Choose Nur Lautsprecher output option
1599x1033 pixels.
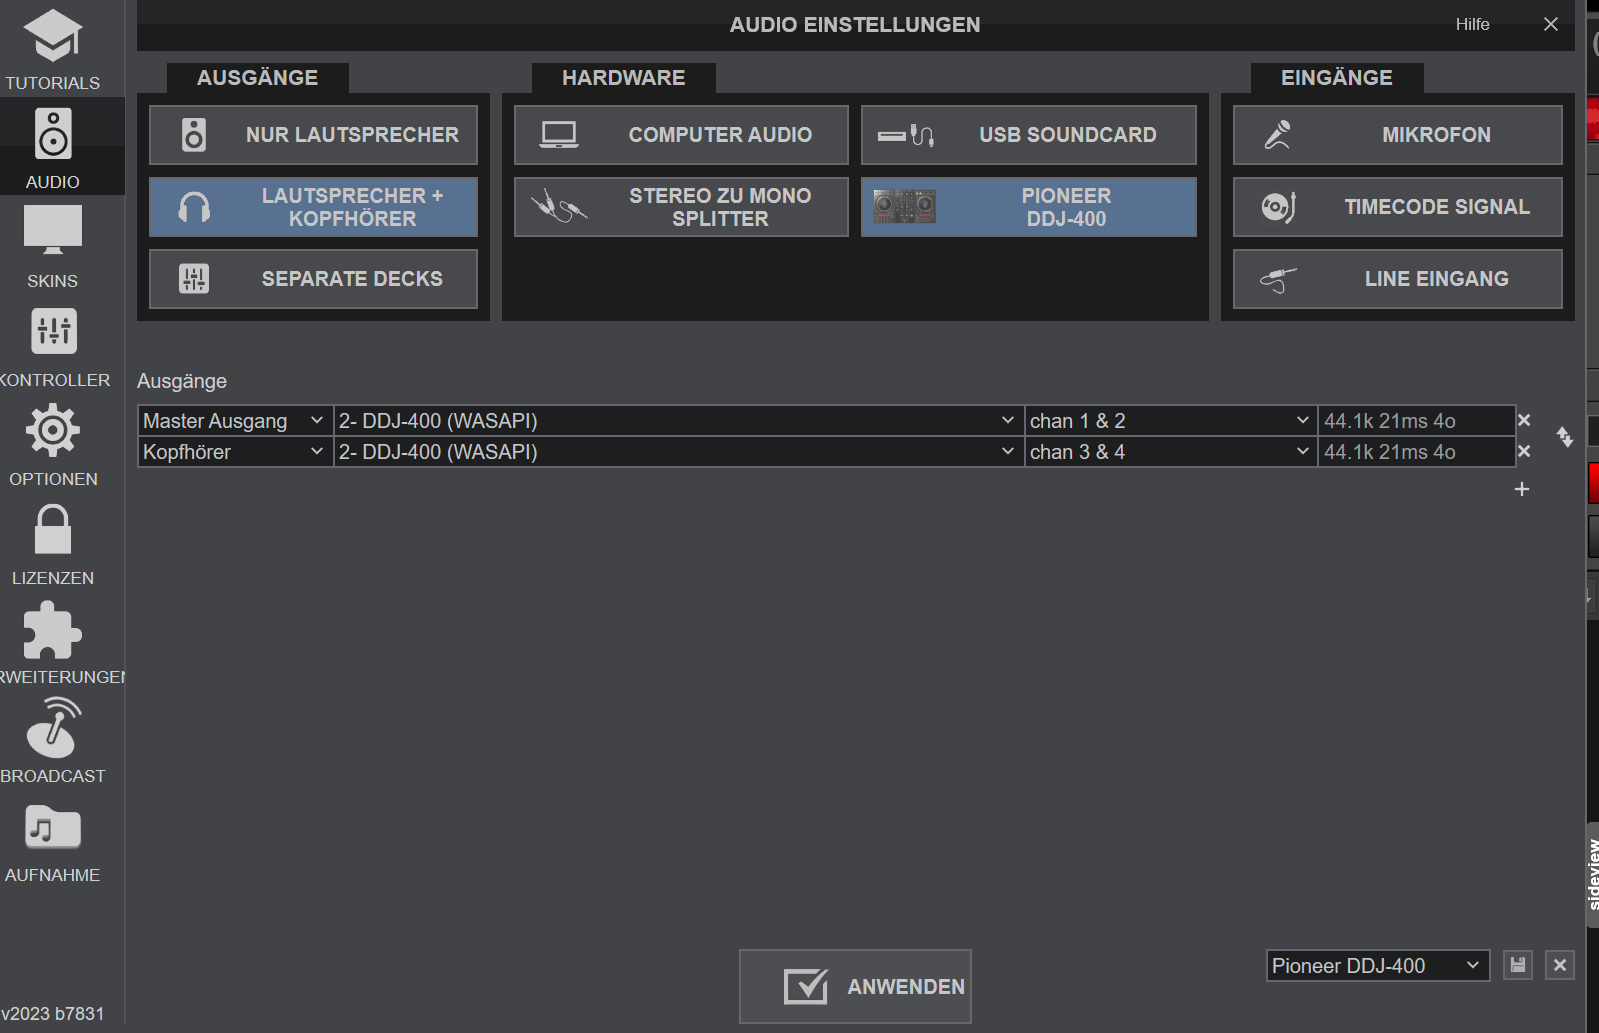313,135
